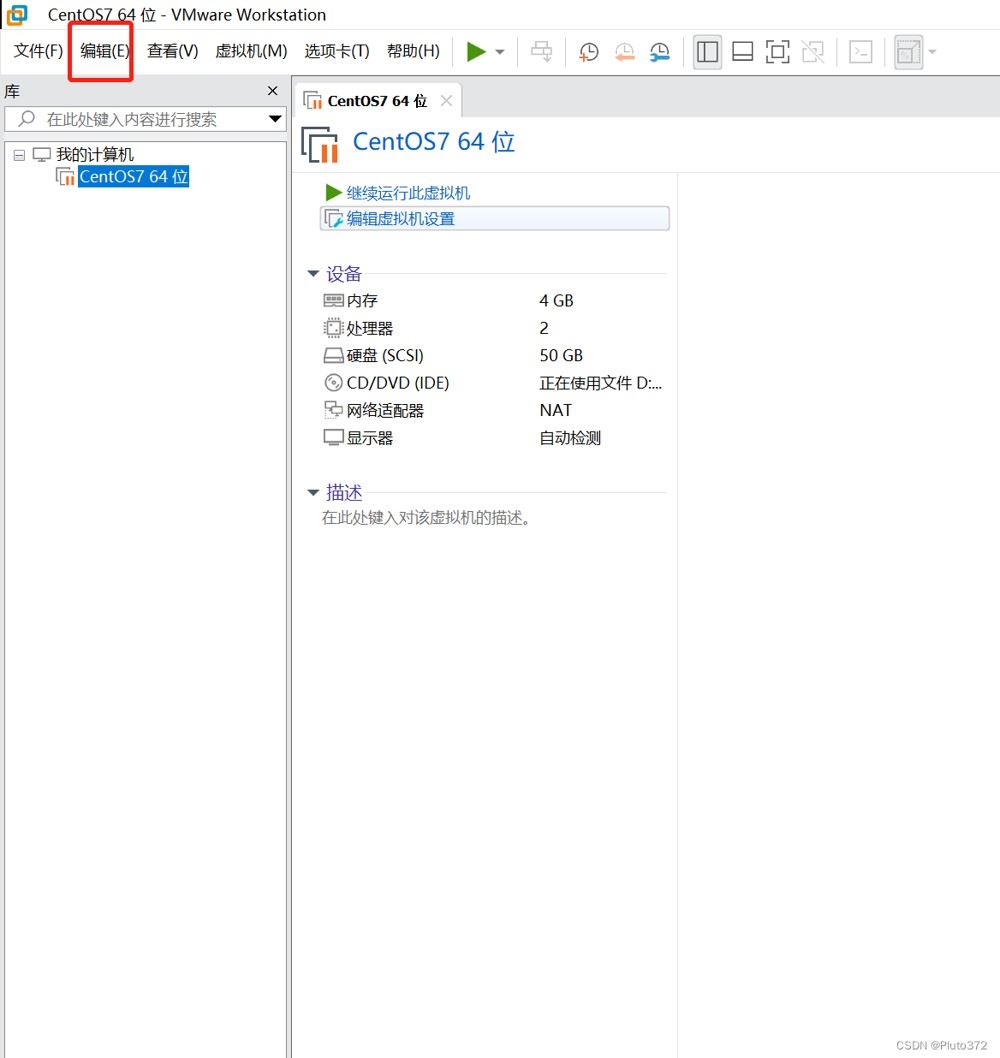Click the CD/DVD (IDE) device row
This screenshot has height=1058, width=1000.
coord(495,383)
